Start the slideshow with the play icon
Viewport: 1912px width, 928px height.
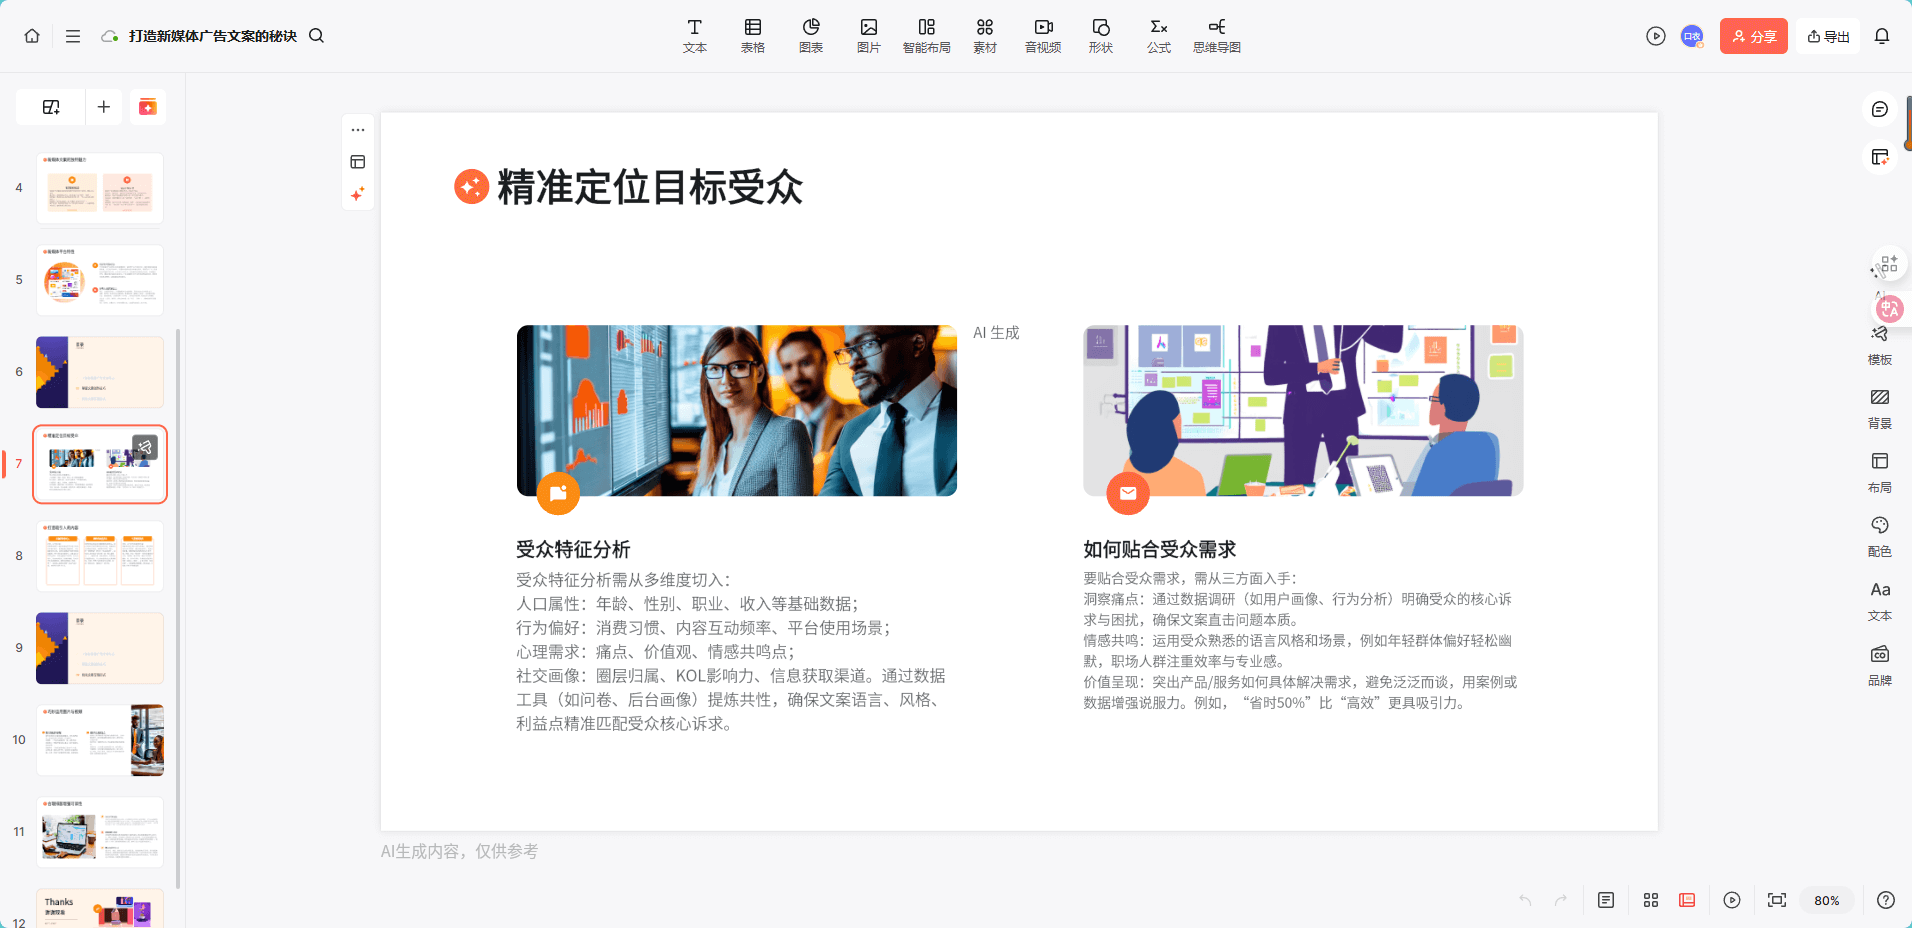(1655, 35)
